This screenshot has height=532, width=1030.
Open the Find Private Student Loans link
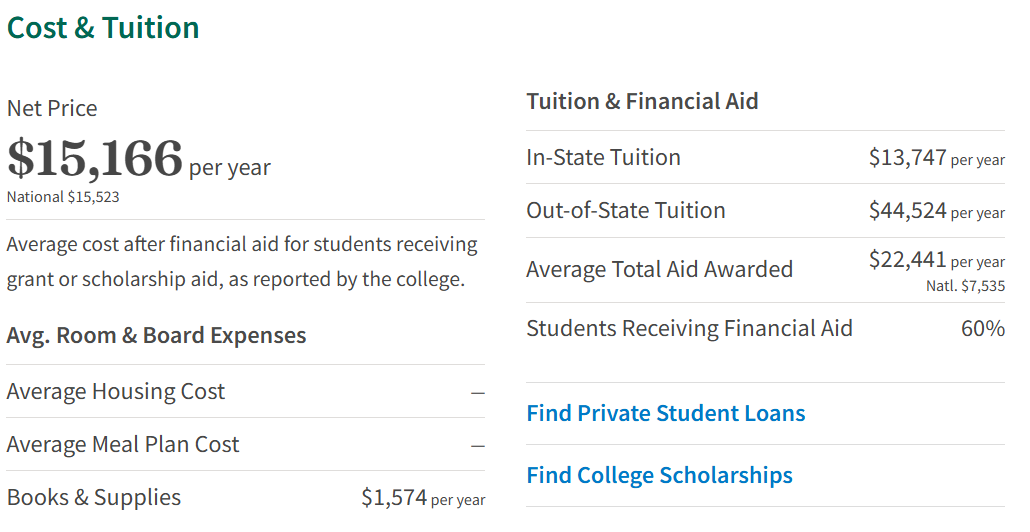click(x=665, y=414)
